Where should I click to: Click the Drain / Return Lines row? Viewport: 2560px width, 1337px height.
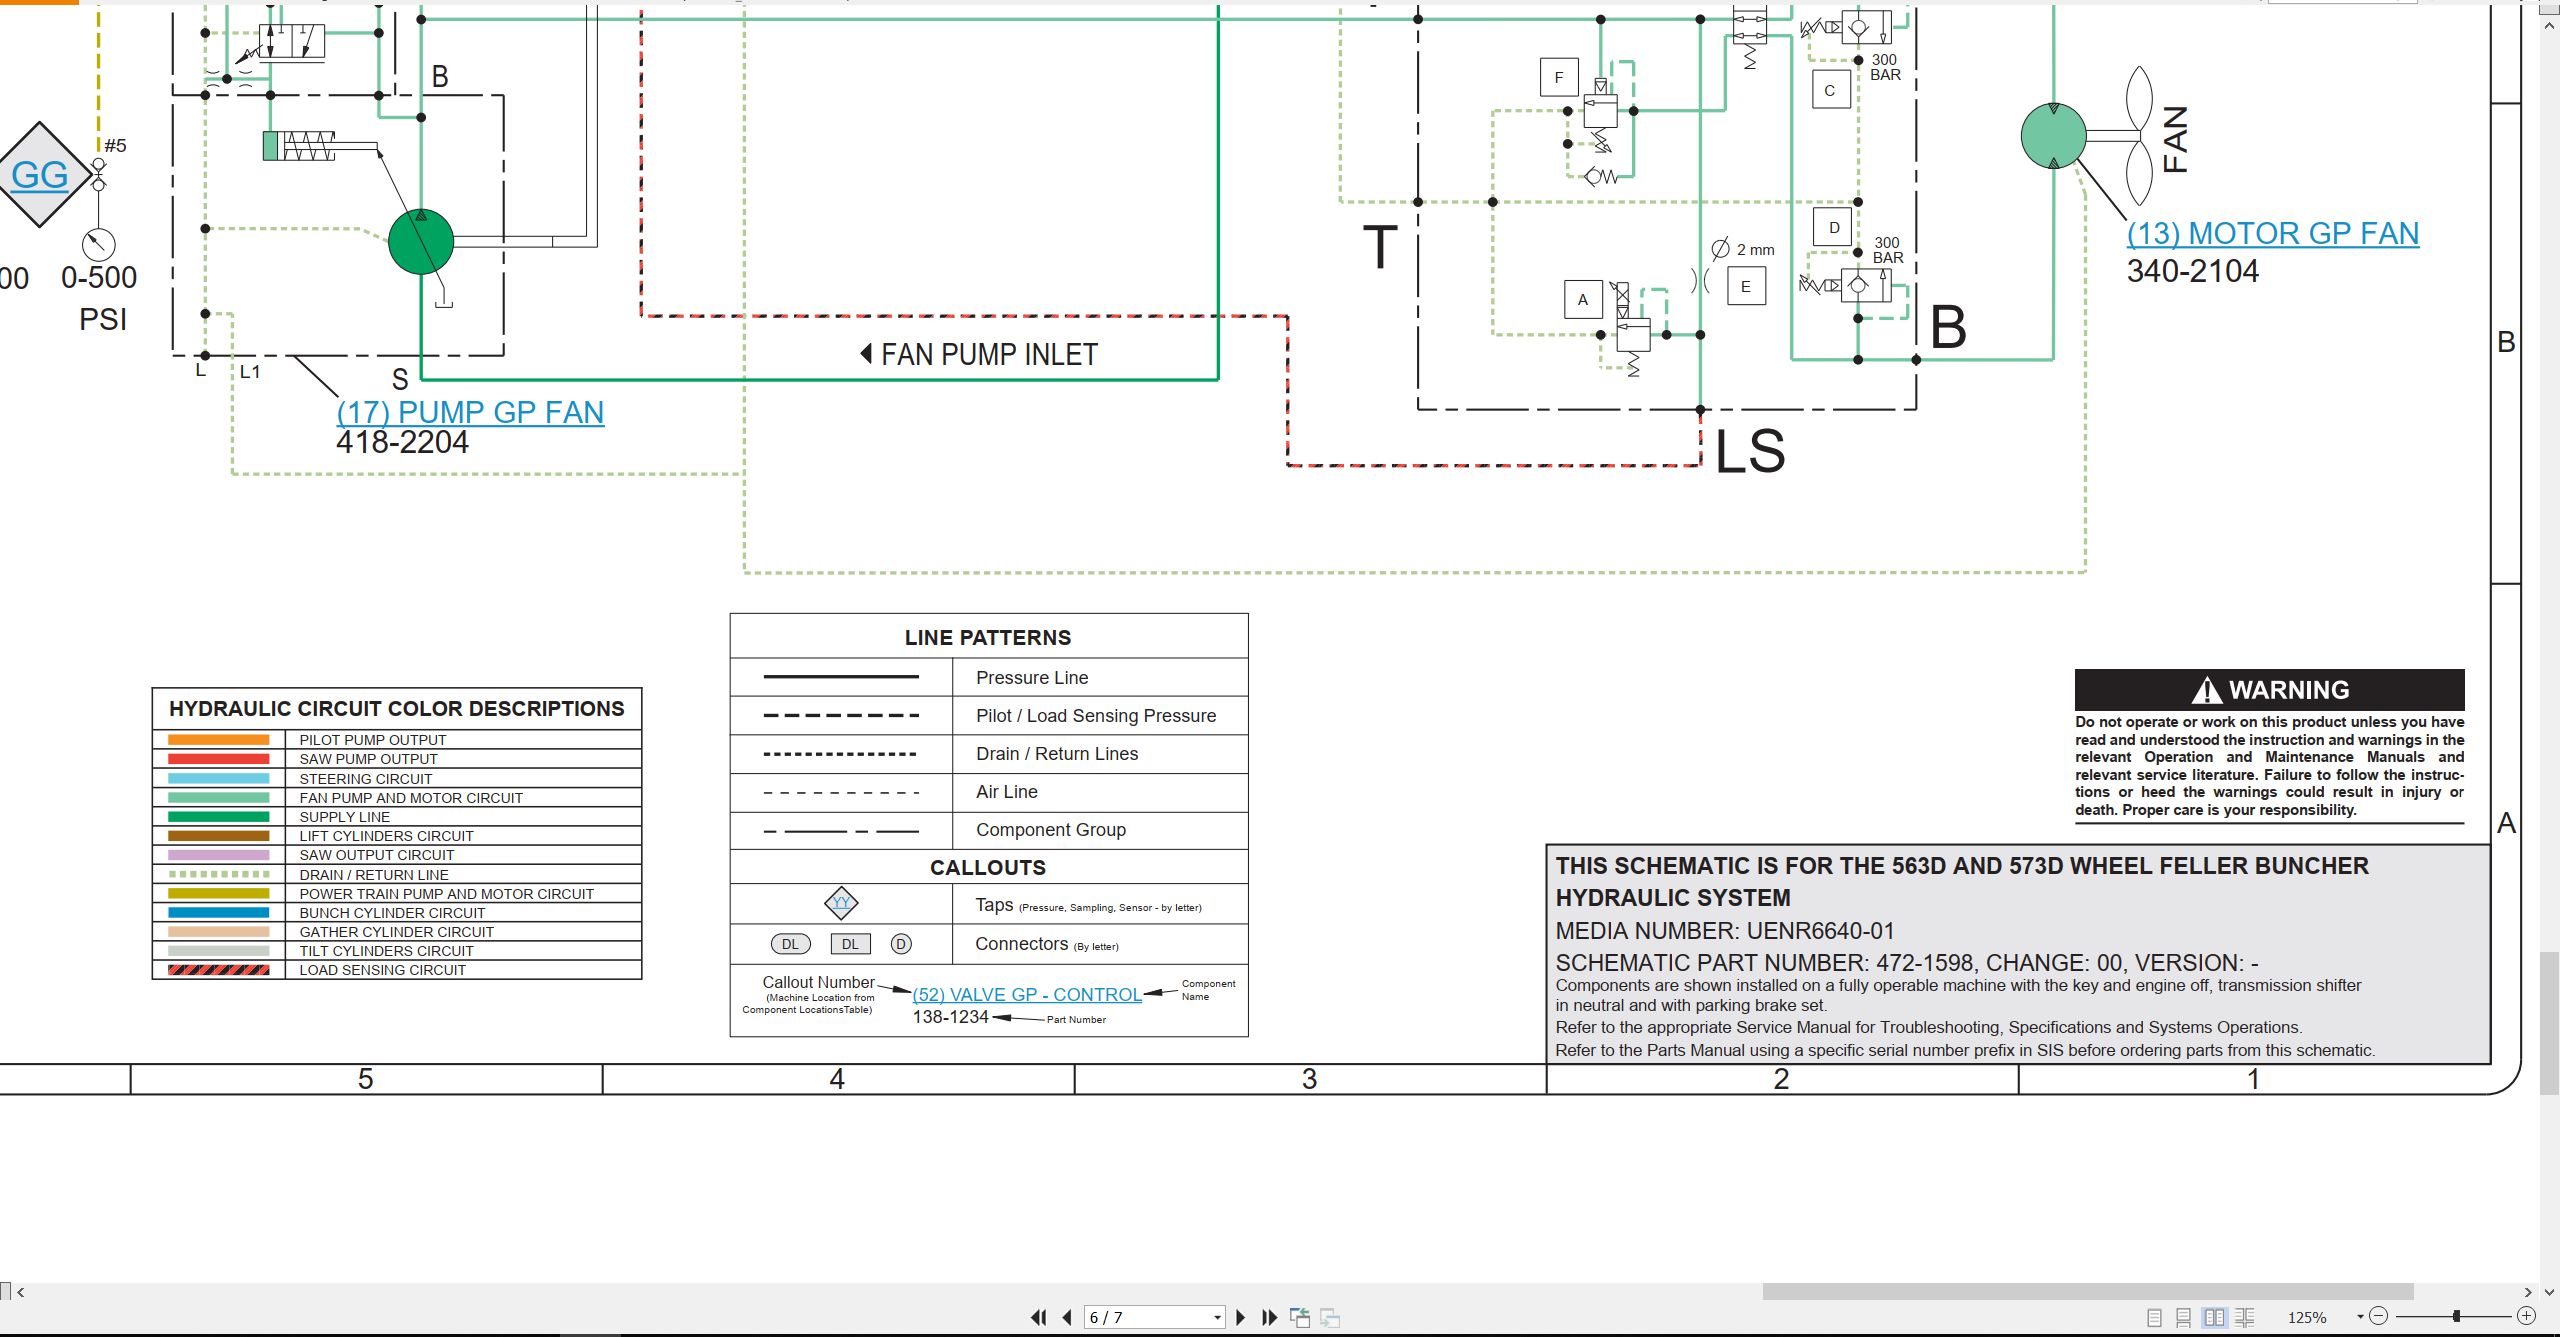point(989,754)
